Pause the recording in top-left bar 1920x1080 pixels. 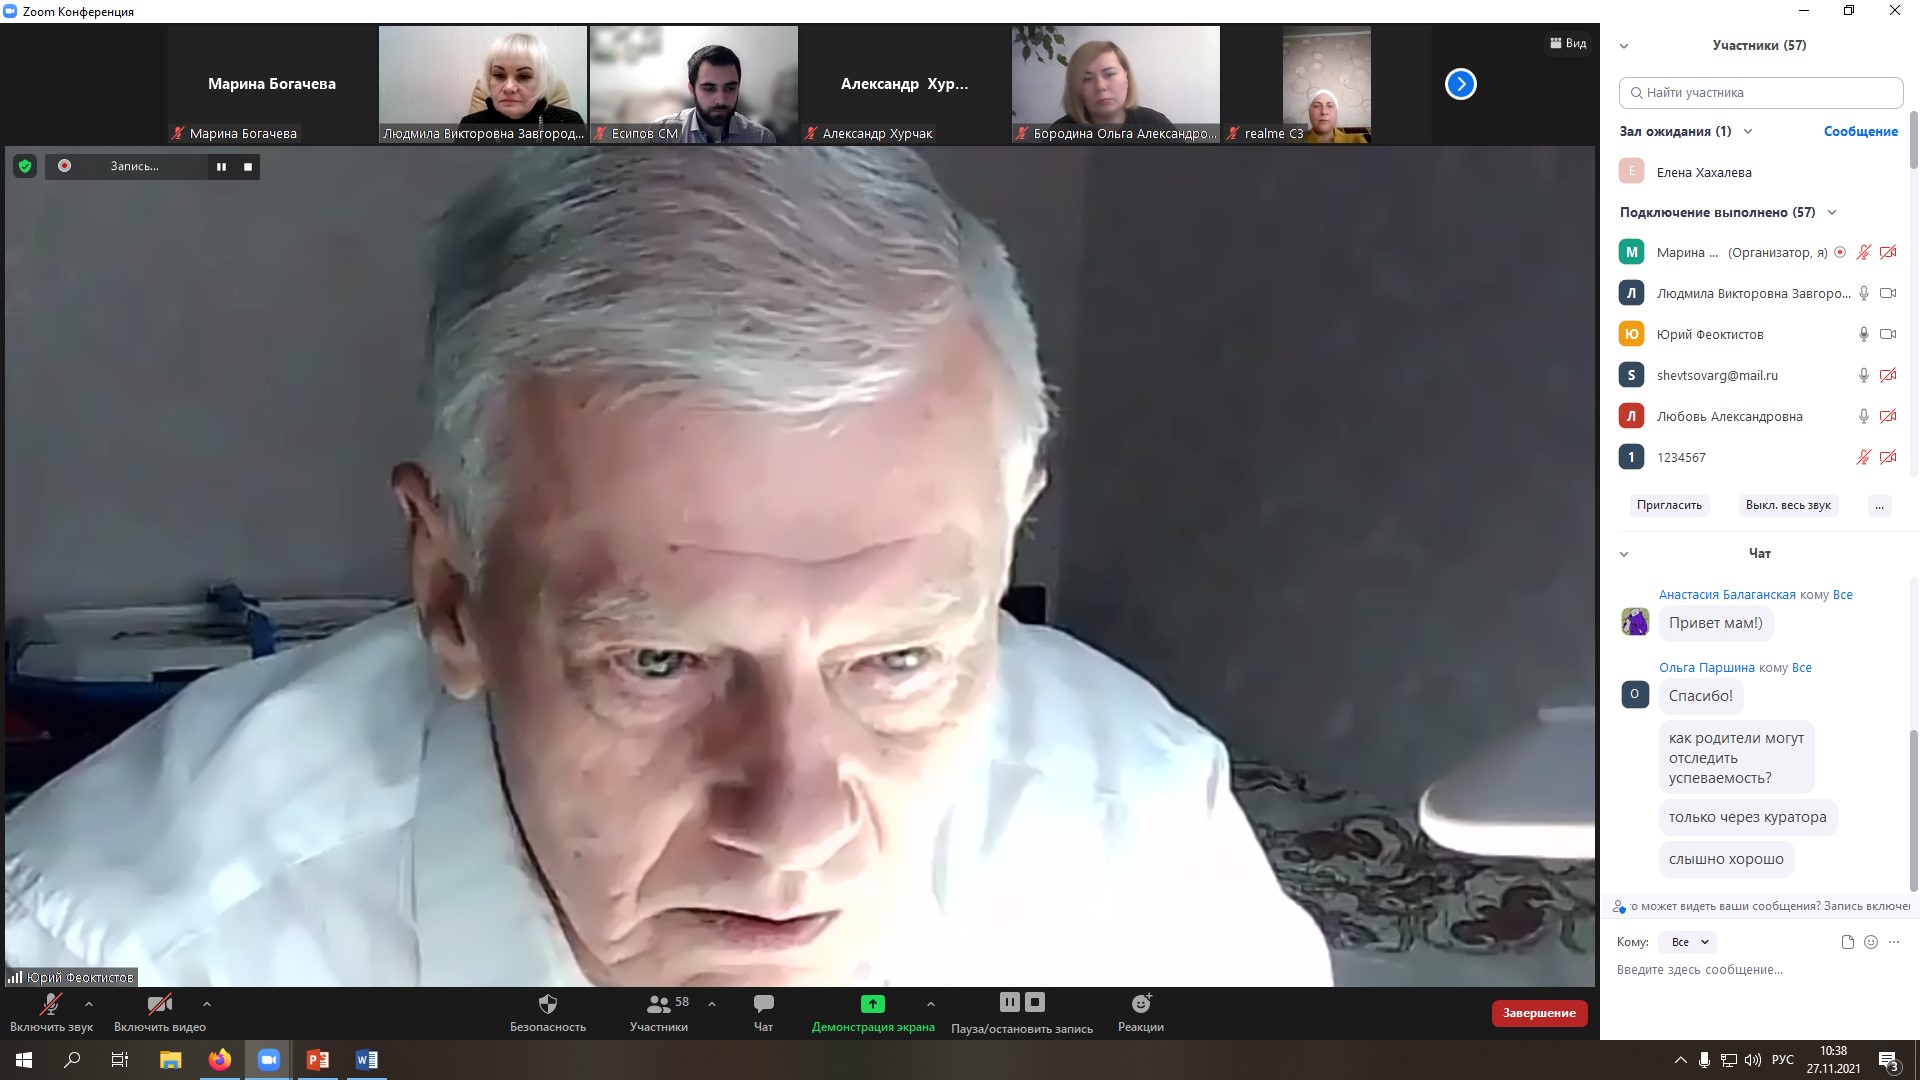pyautogui.click(x=221, y=167)
